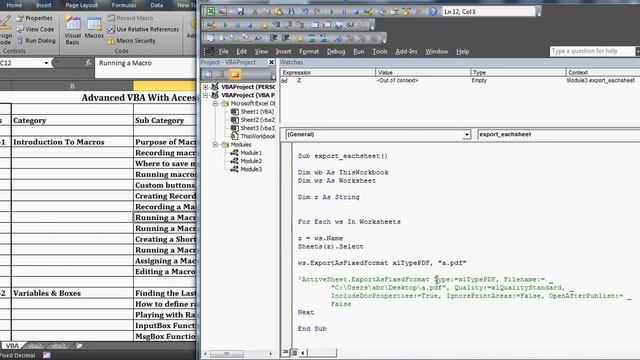The height and width of the screenshot is (360, 640).
Task: Open the Debug menu in VBA editor
Action: (x=336, y=51)
